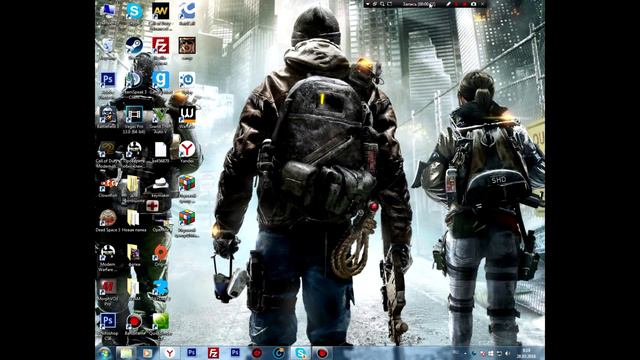
Task: Select the white hat keymaker icon
Action: click(160, 183)
